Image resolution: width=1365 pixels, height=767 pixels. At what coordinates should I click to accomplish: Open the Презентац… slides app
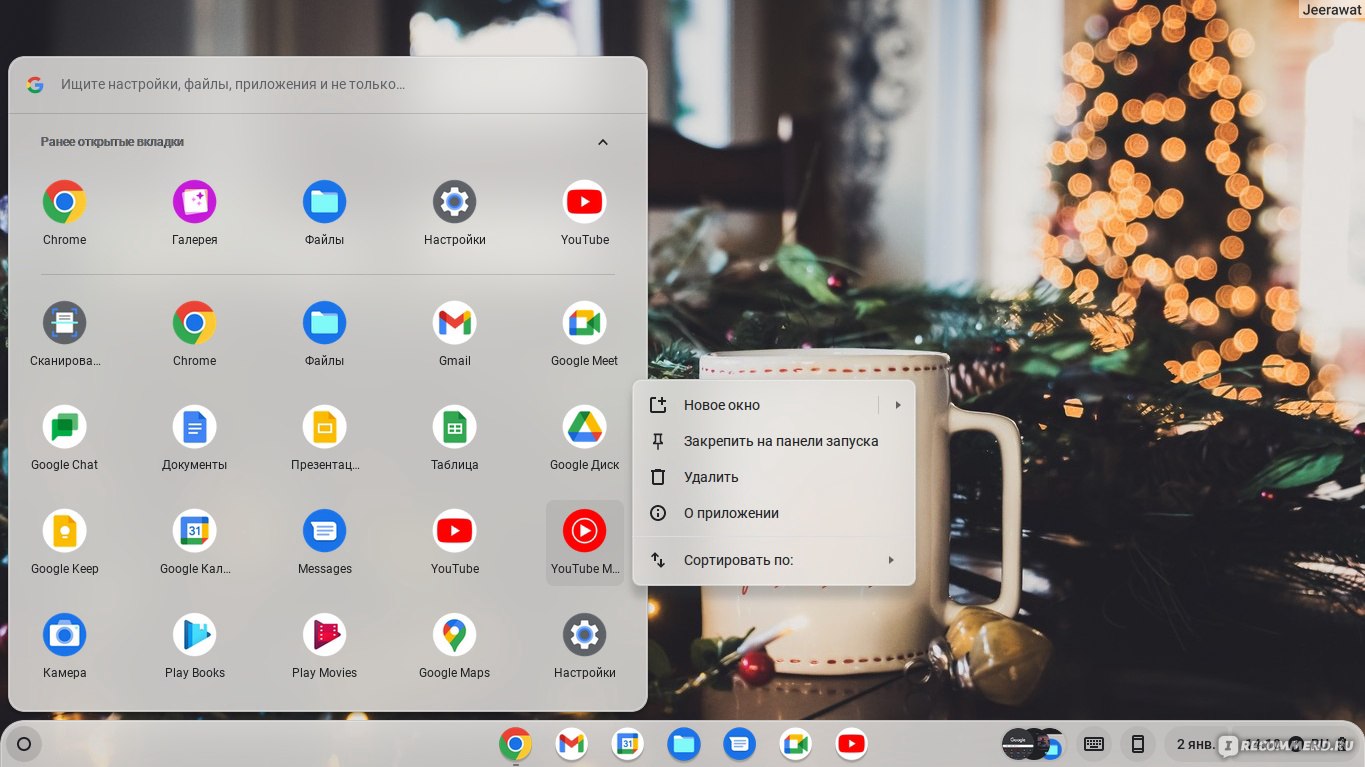coord(325,428)
